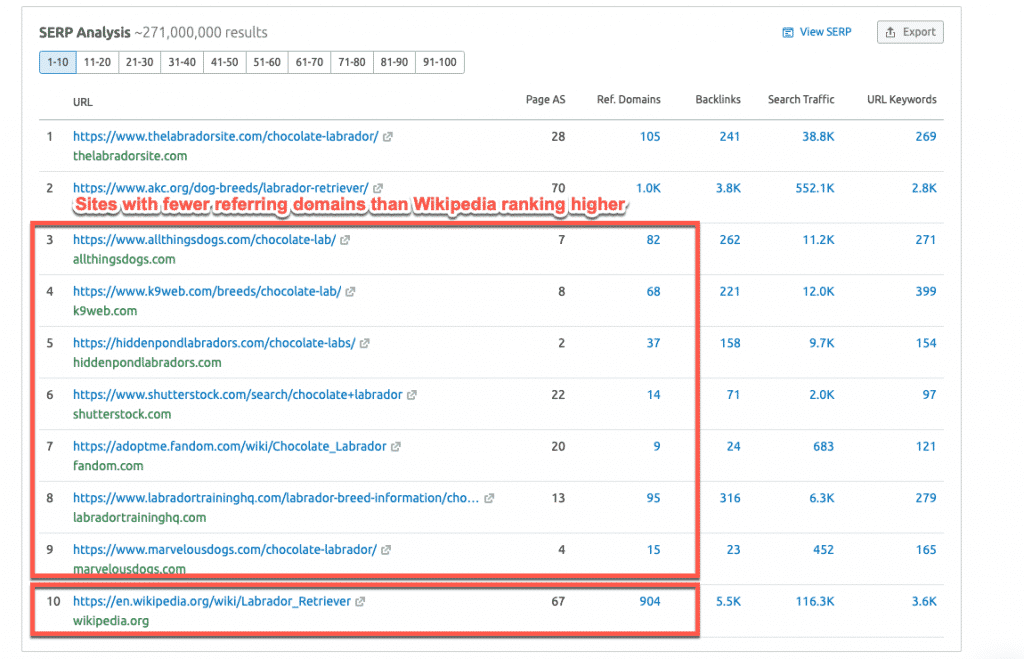
Task: Open the 1.0K referring domains link for akc.org
Action: point(647,188)
